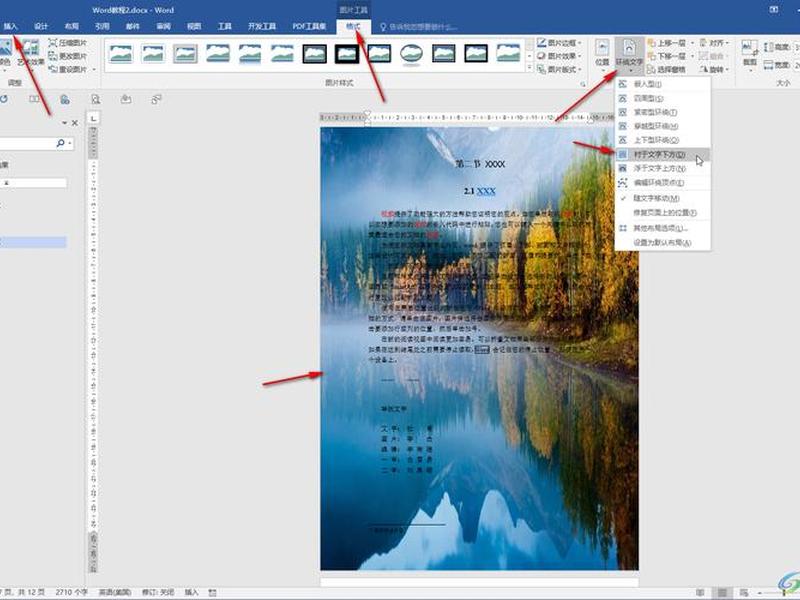Toggle the fix-position-on-page option in wrap menu

tap(663, 212)
